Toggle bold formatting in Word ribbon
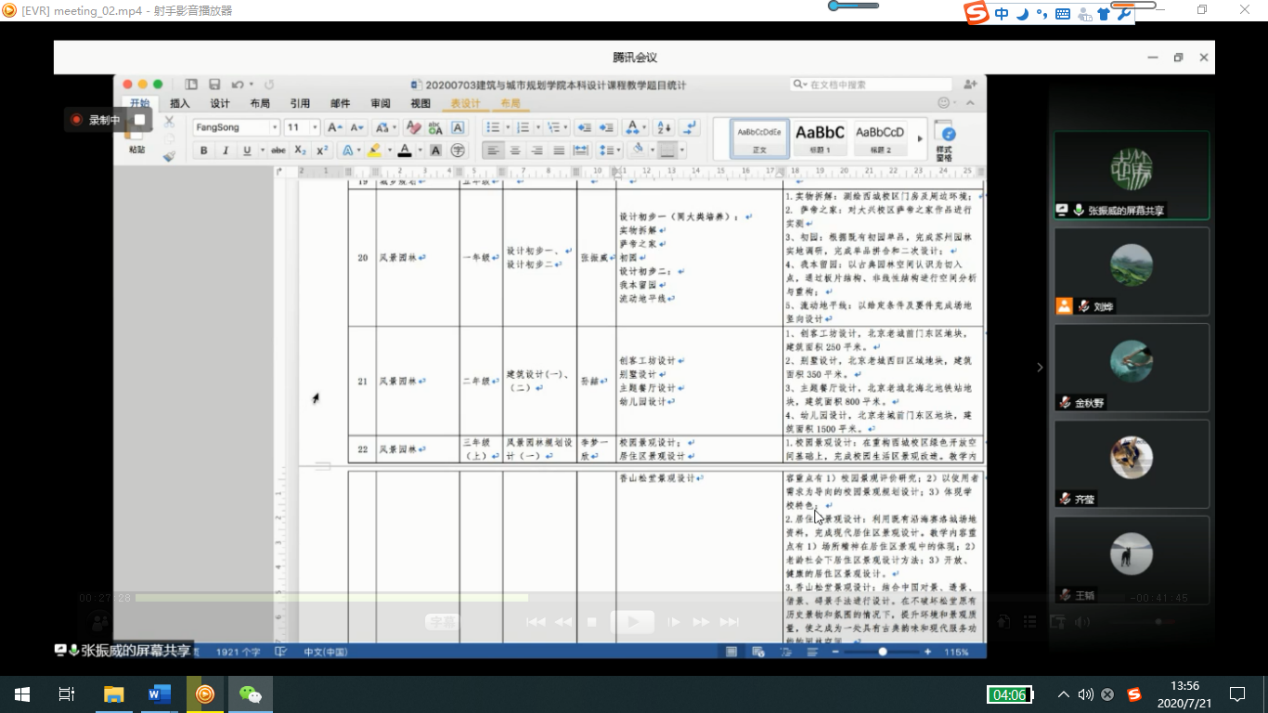 pyautogui.click(x=204, y=151)
